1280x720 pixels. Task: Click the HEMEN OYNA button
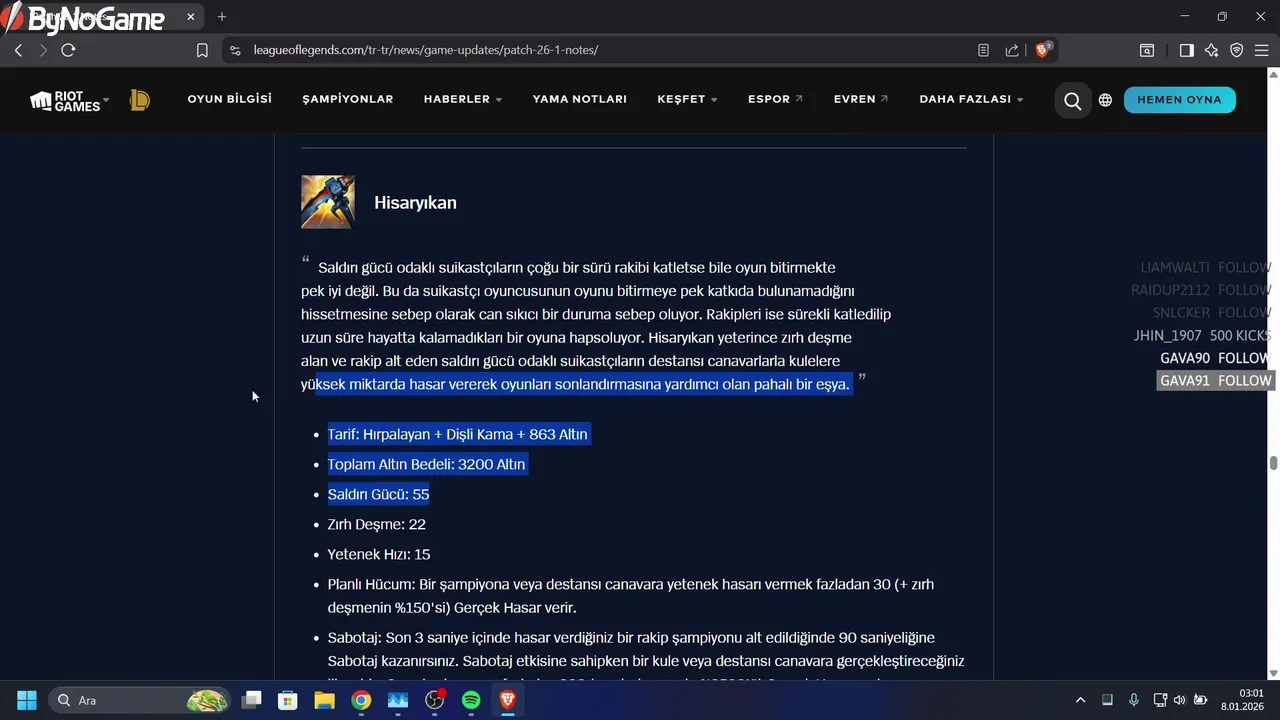[x=1179, y=100]
